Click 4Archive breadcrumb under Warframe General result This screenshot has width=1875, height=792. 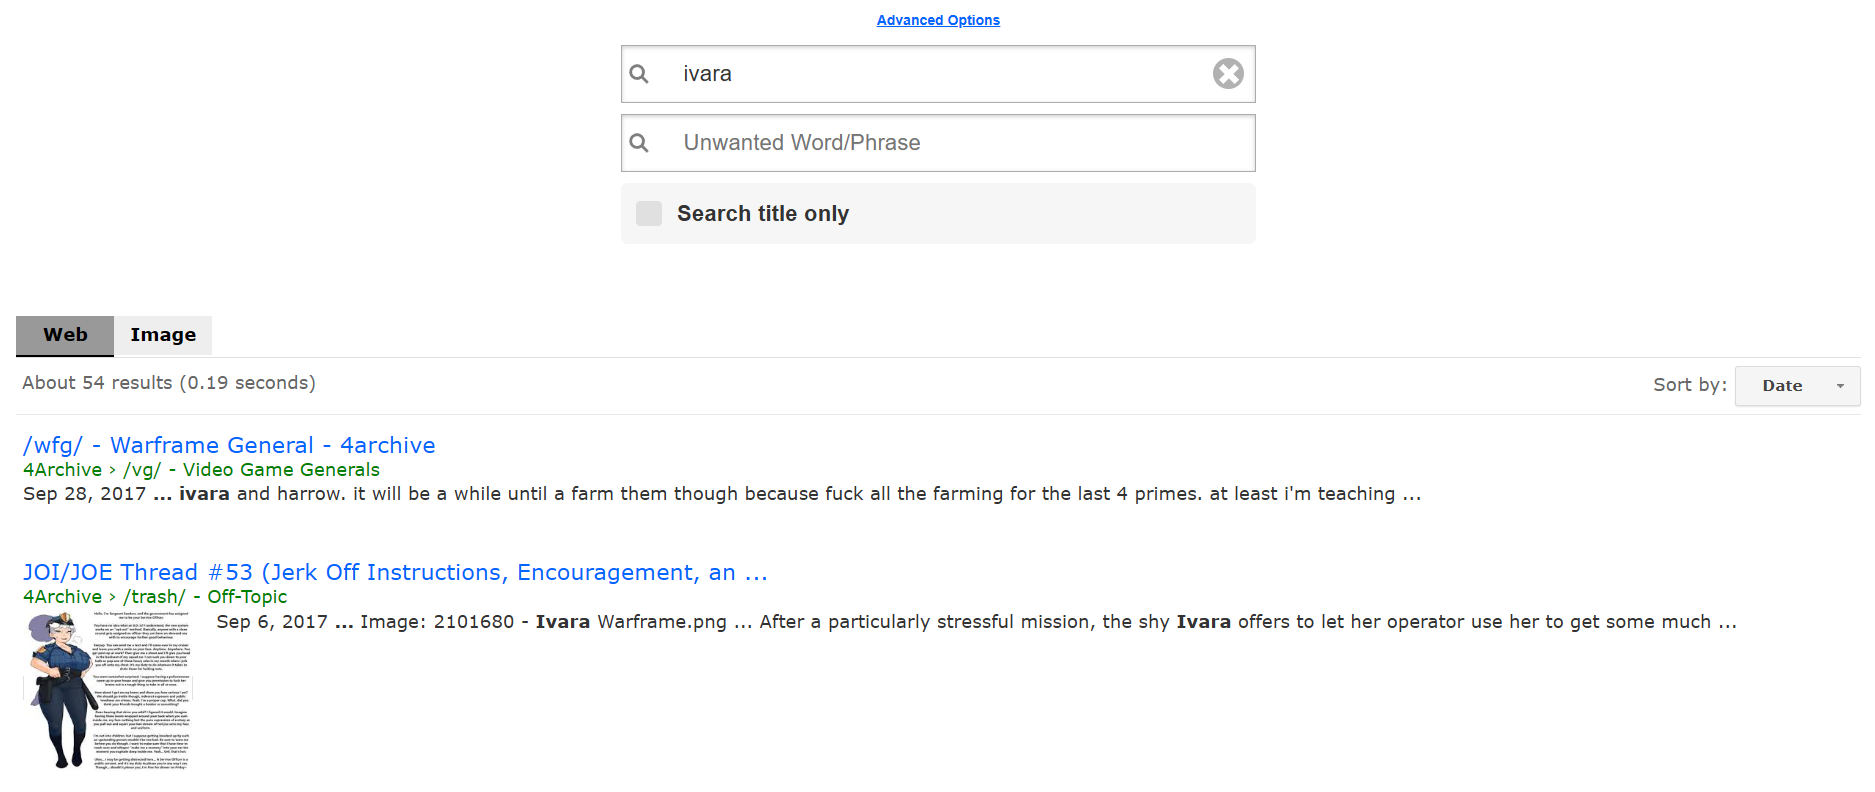(62, 470)
